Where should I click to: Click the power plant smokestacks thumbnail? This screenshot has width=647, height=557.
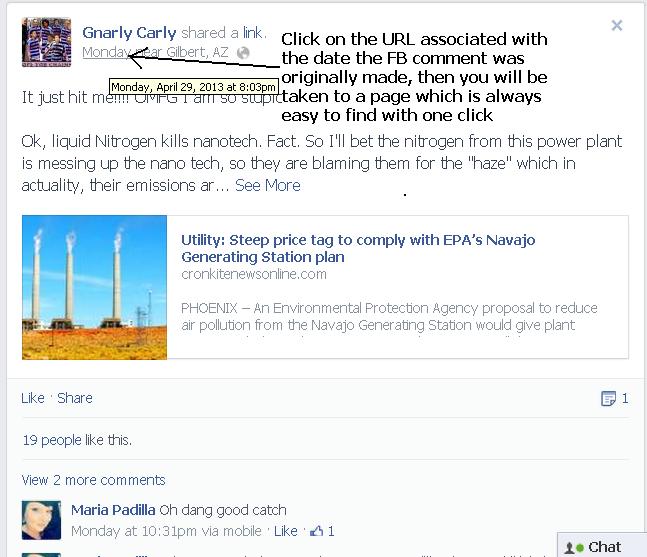[94, 287]
